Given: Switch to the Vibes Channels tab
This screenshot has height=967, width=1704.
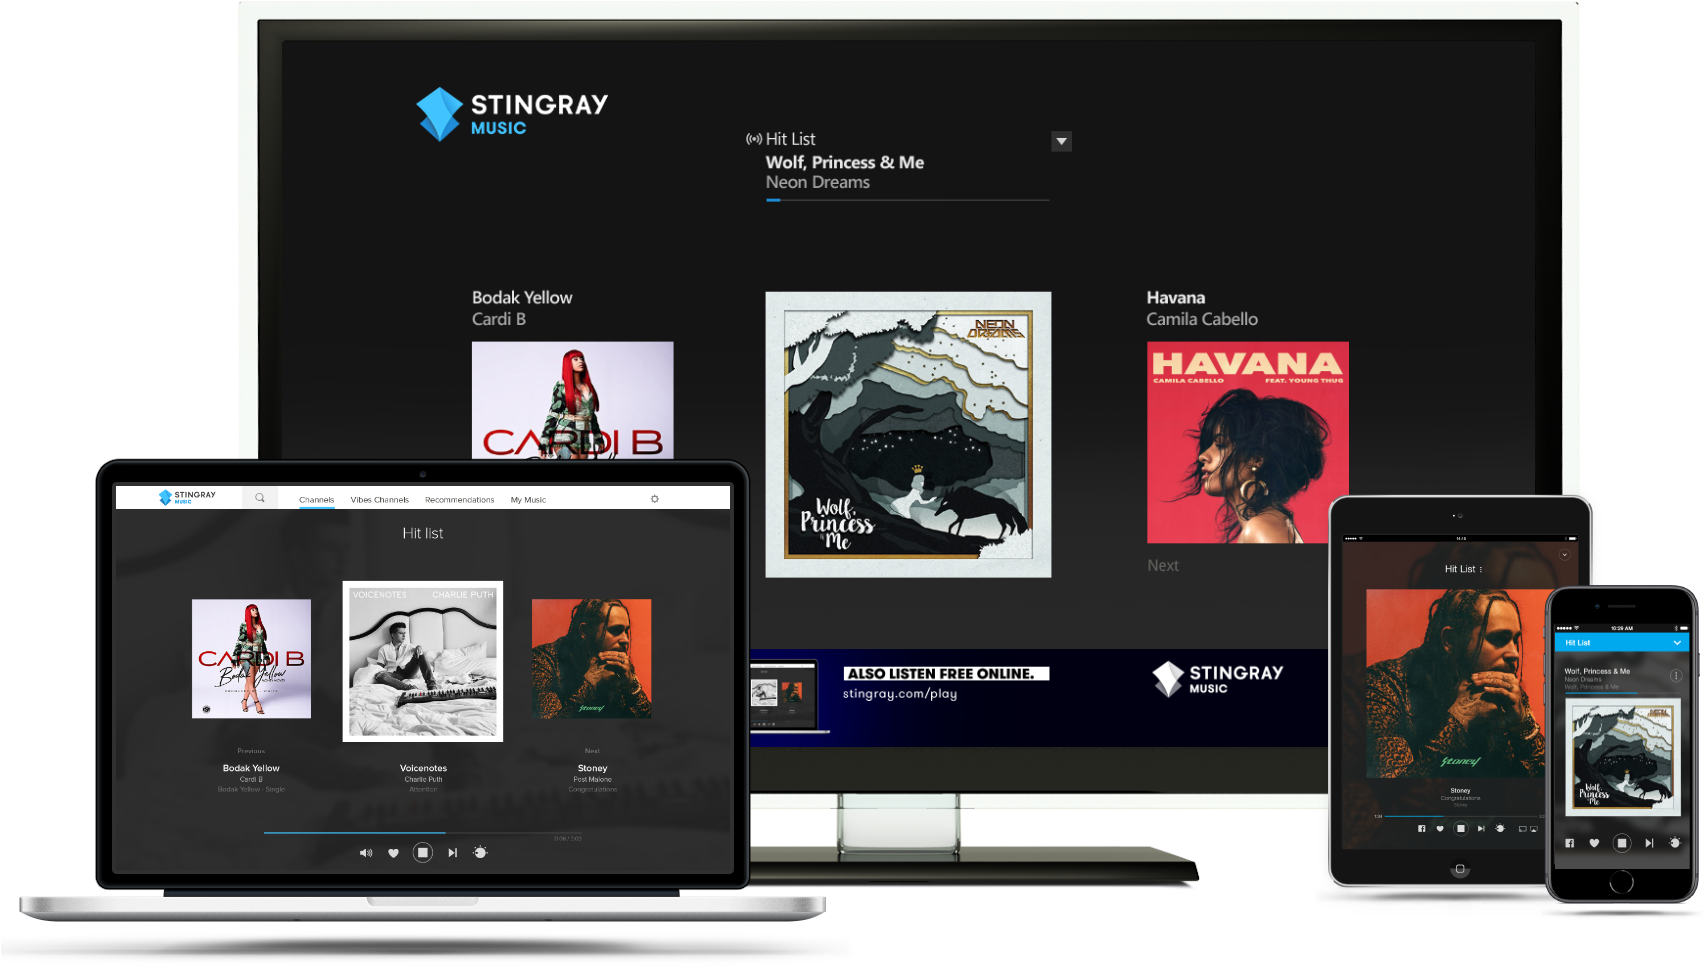Looking at the screenshot, I should coord(379,500).
